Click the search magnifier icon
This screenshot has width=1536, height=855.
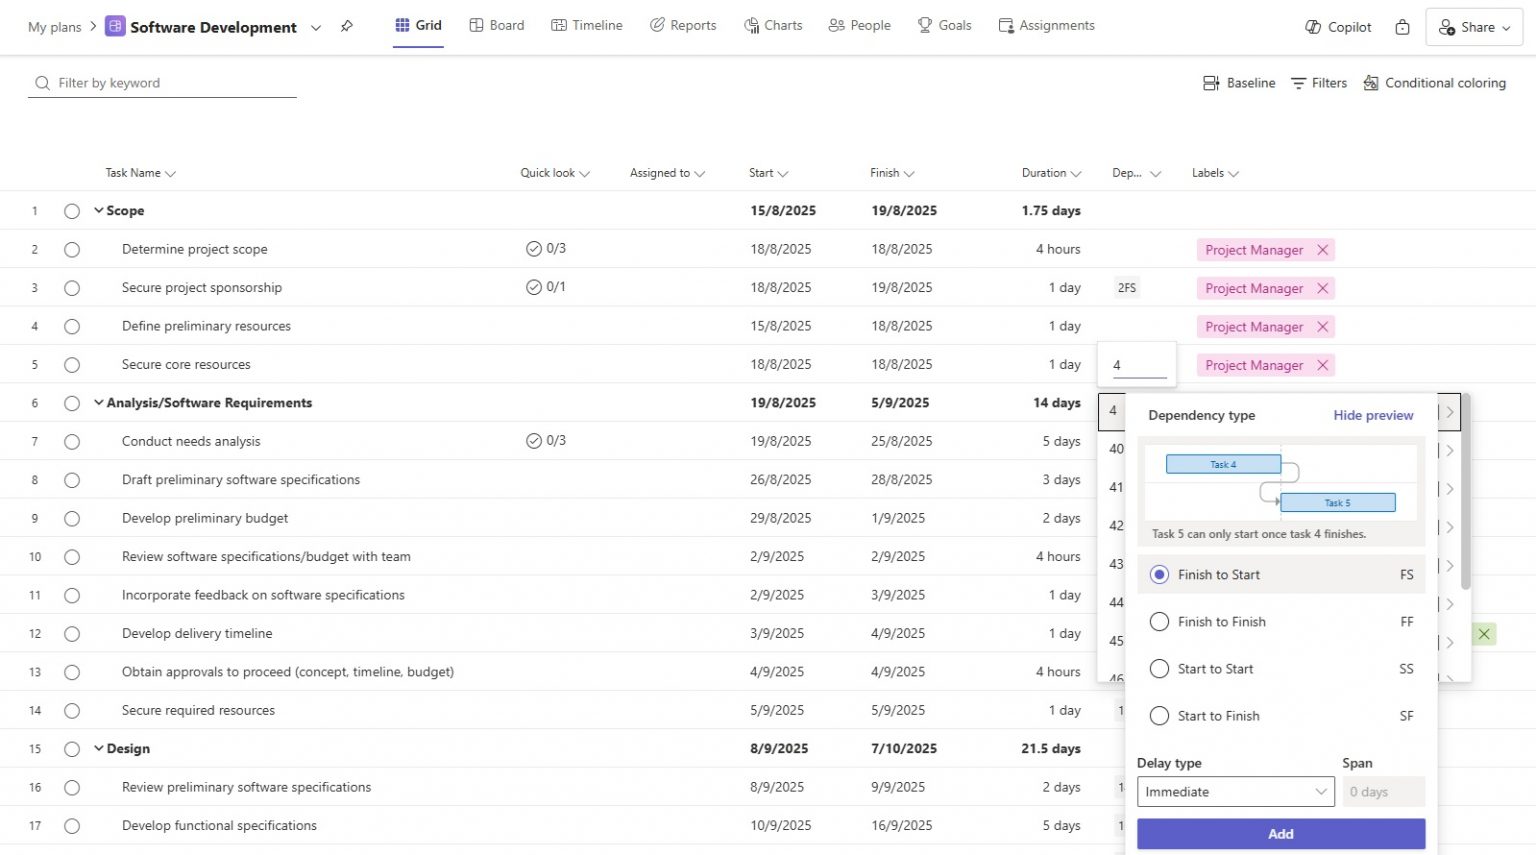pos(41,83)
